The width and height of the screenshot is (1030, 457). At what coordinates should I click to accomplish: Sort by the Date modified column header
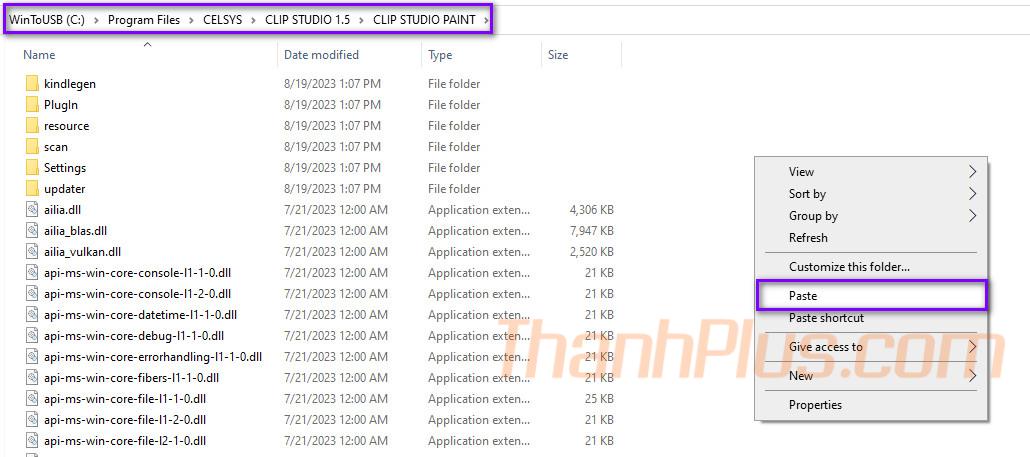(321, 55)
